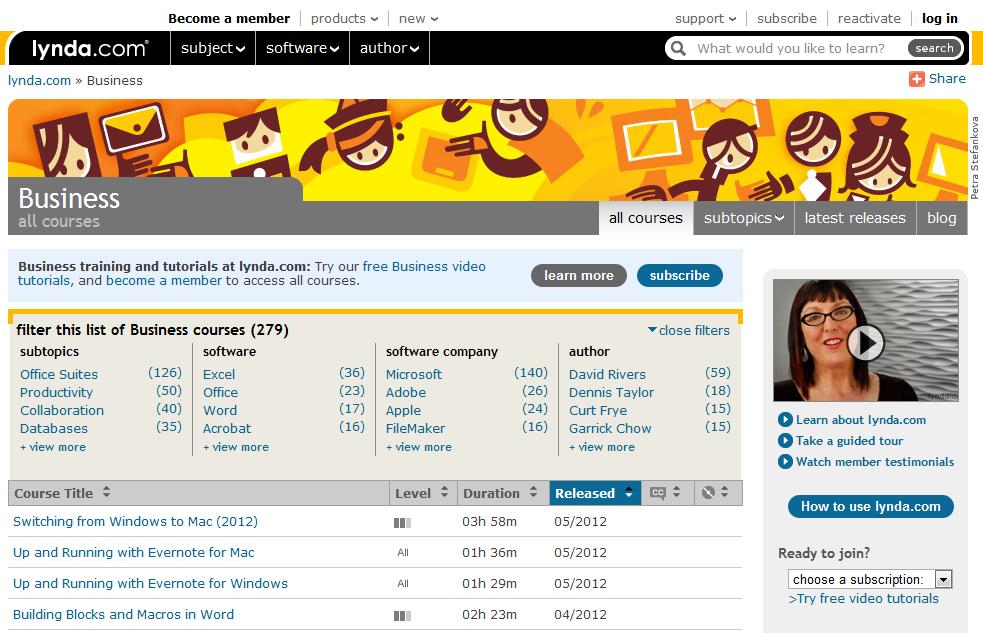Click the Learn about lynda.com arrow icon
This screenshot has height=633, width=983.
(785, 420)
